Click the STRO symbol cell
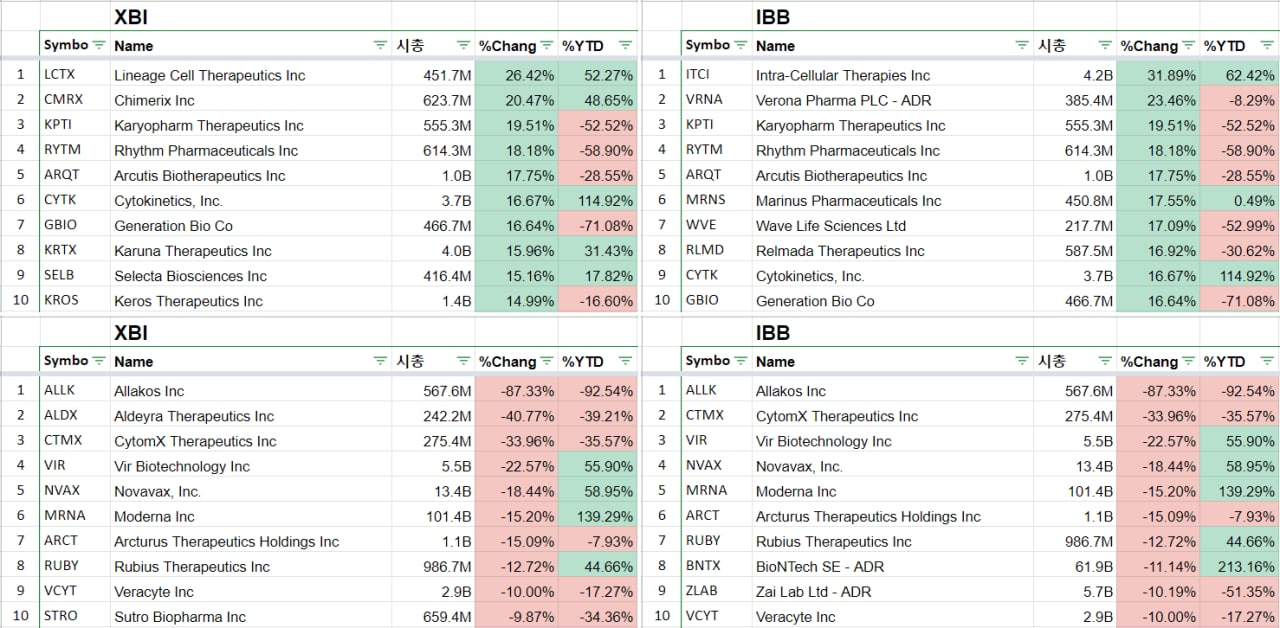The height and width of the screenshot is (628, 1280). pos(75,616)
